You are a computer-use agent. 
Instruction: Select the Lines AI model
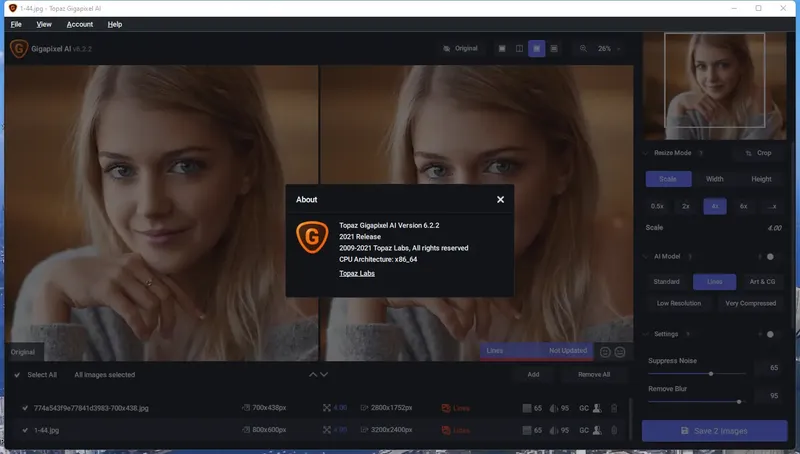[x=714, y=282]
